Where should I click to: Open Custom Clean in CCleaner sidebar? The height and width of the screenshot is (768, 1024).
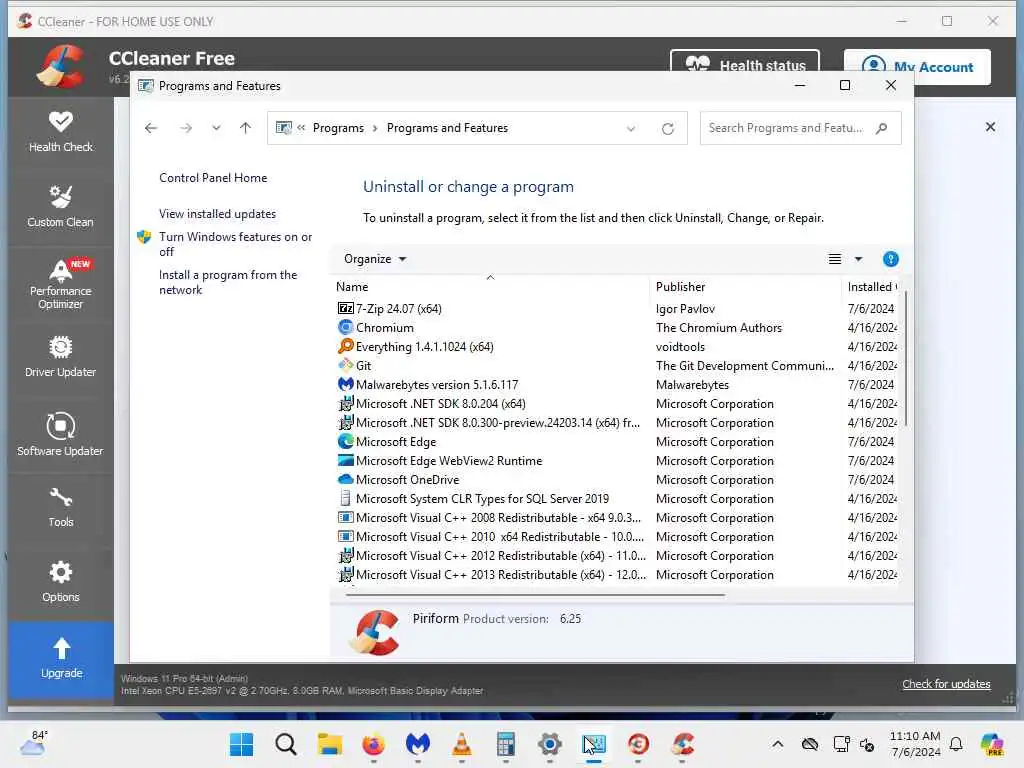(61, 206)
